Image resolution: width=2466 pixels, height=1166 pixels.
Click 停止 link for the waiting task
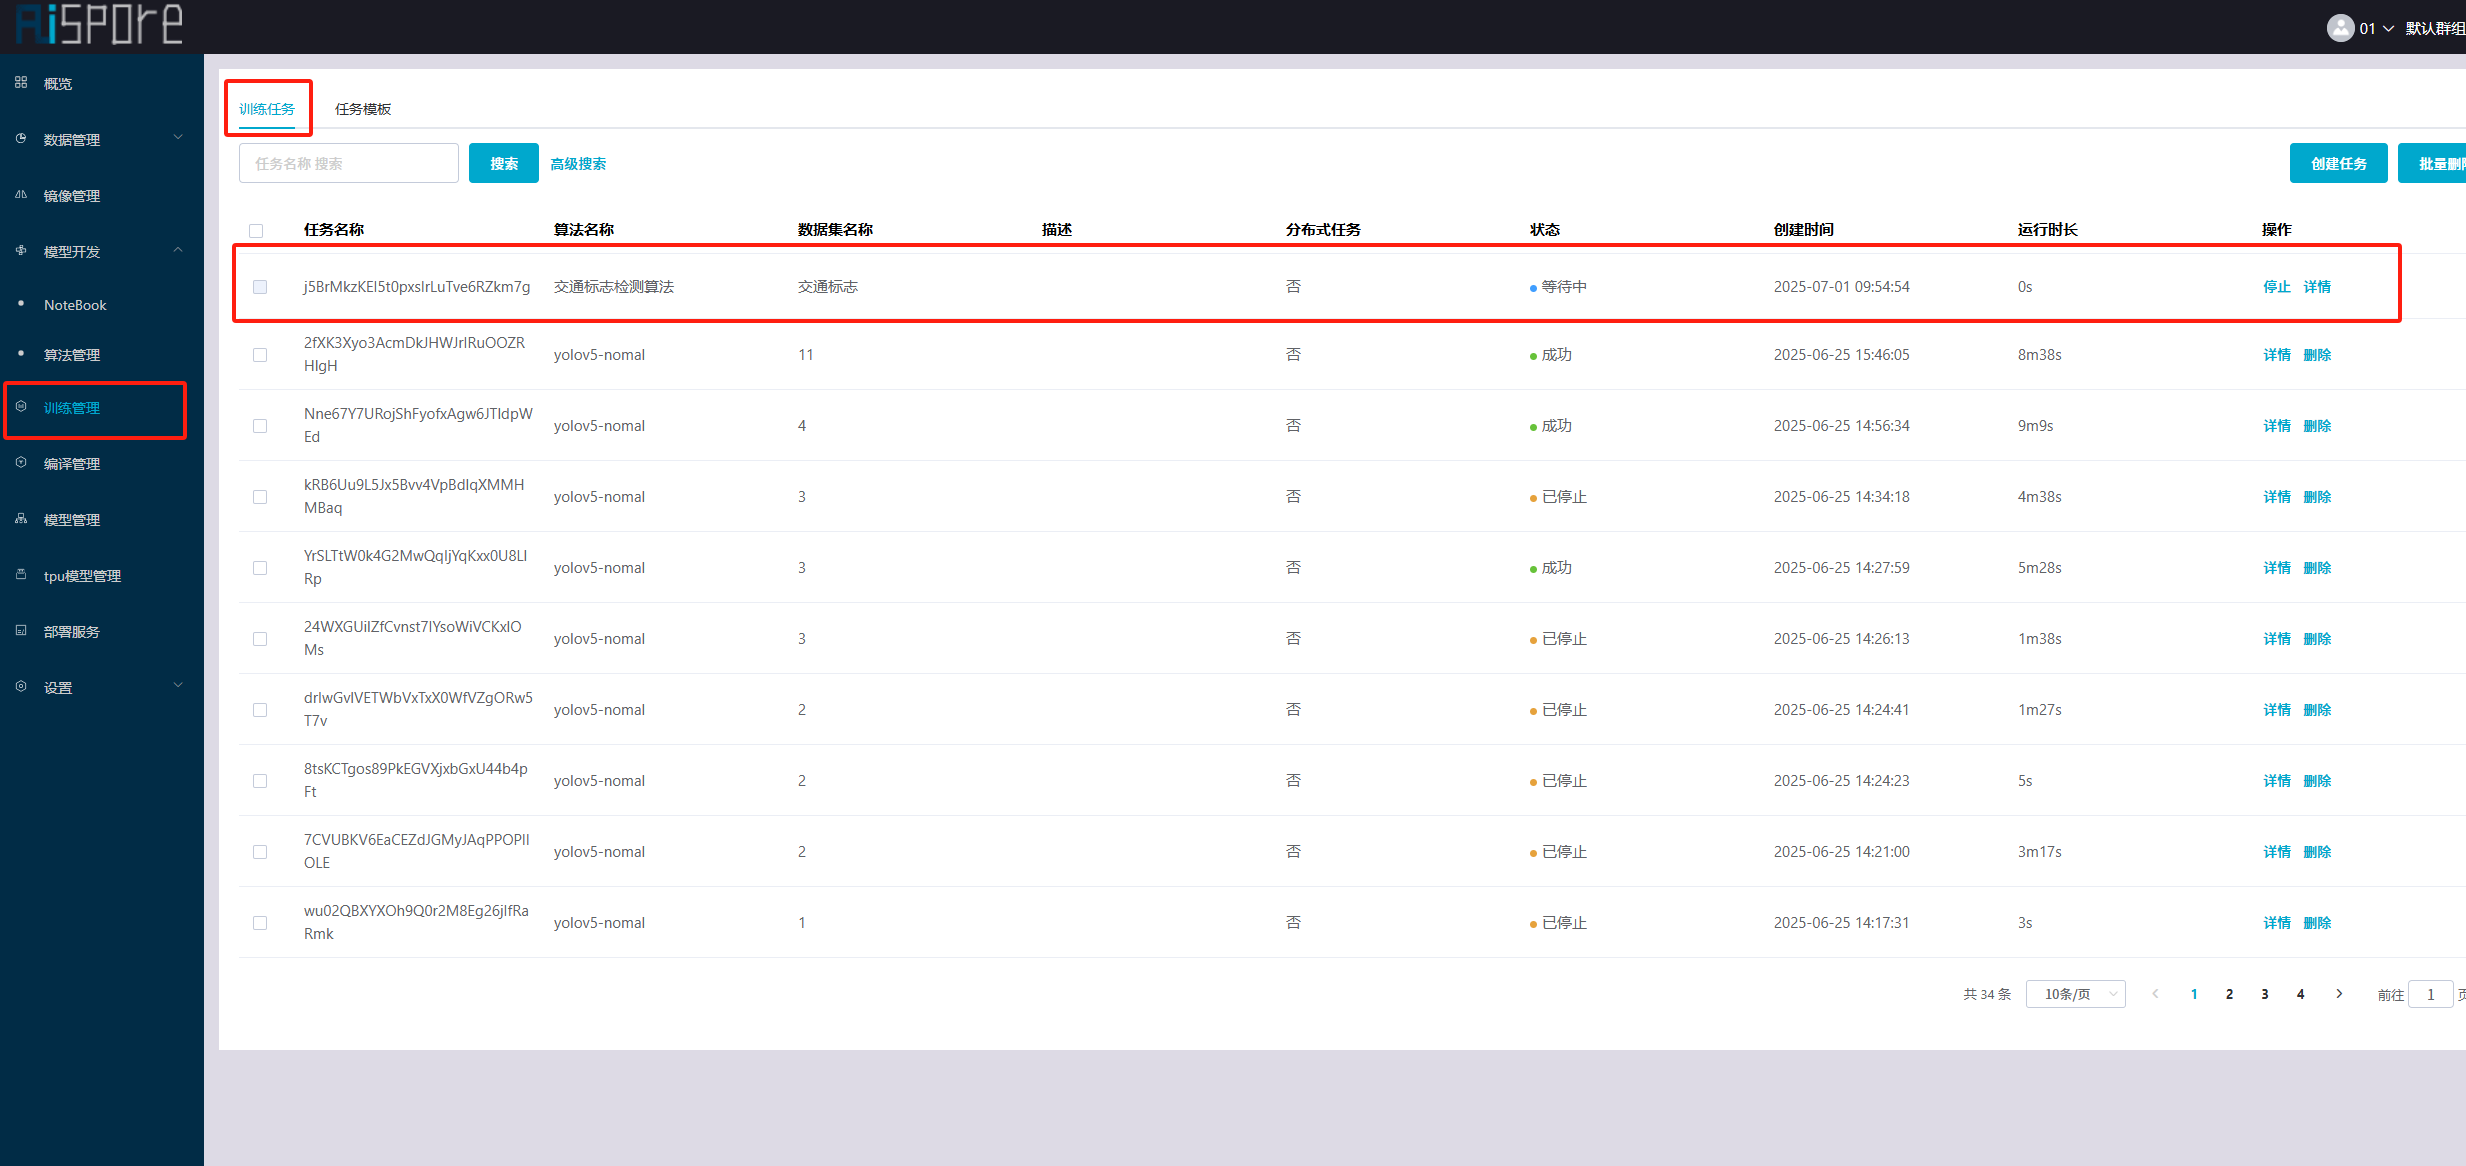click(x=2276, y=287)
